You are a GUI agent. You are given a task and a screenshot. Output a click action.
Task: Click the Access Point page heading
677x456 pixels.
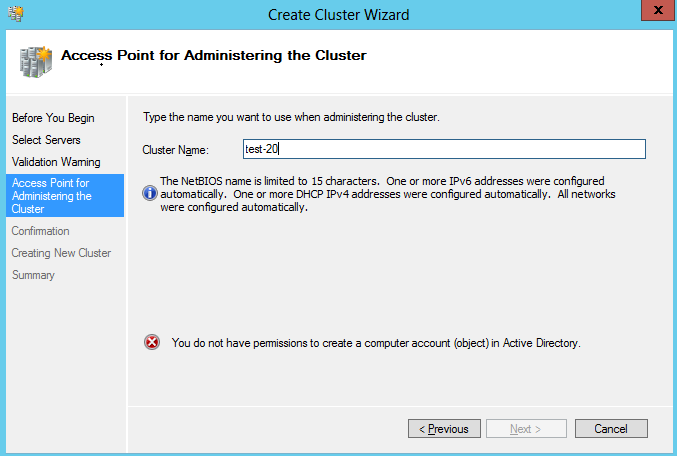(x=214, y=55)
